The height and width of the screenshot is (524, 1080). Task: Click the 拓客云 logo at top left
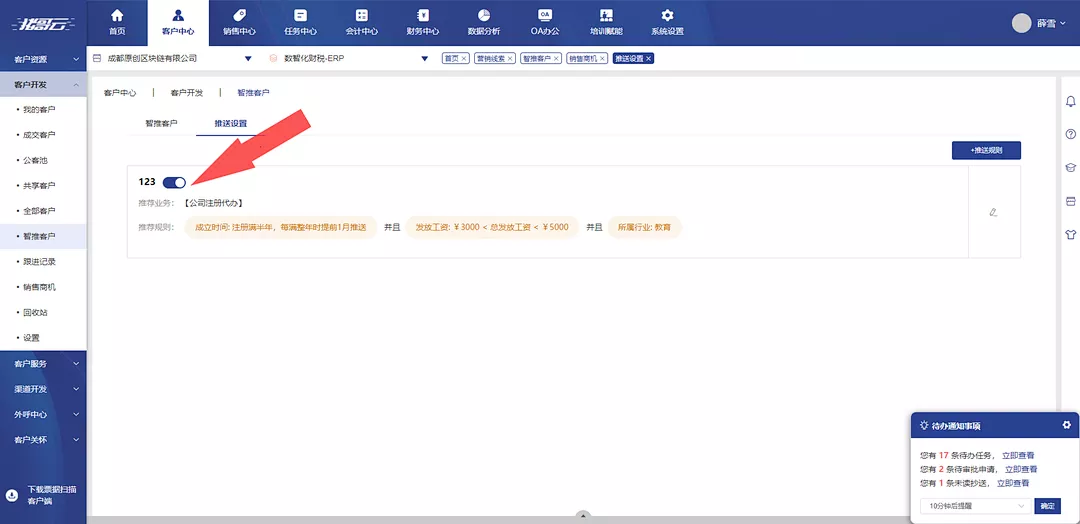[x=43, y=25]
